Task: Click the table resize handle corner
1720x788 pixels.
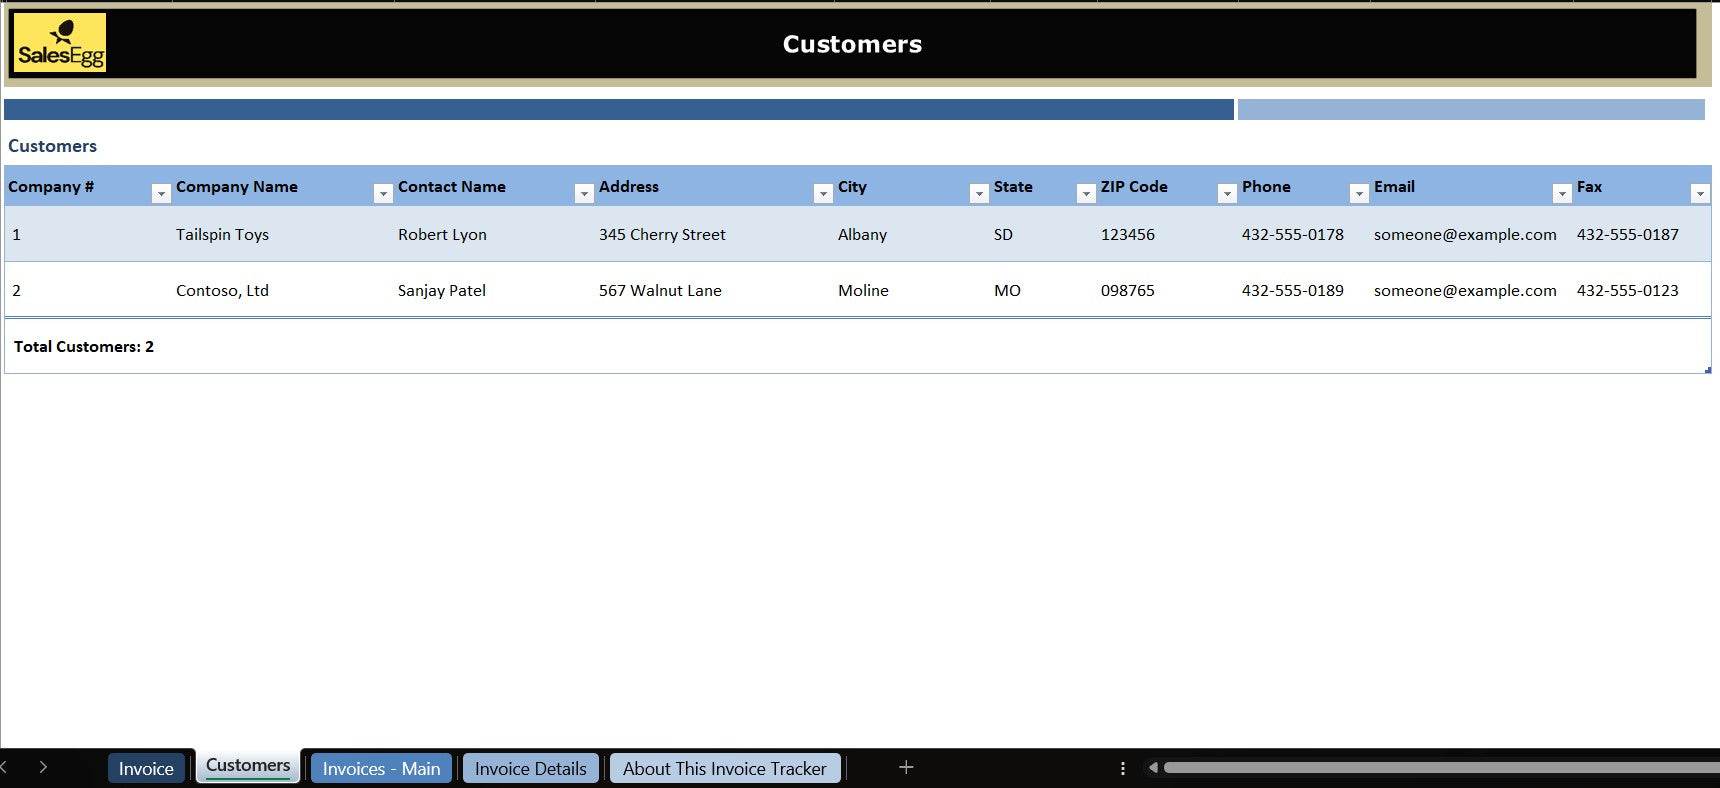Action: 1707,370
